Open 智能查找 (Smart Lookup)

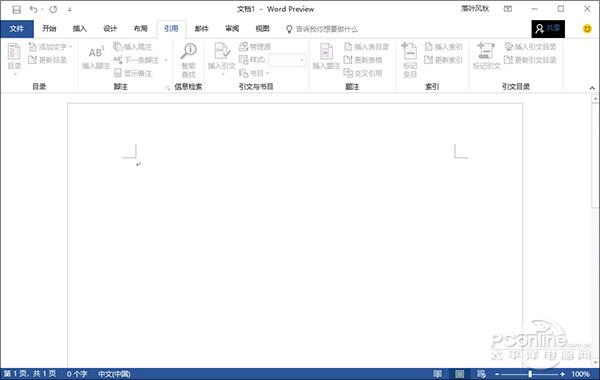[x=189, y=60]
